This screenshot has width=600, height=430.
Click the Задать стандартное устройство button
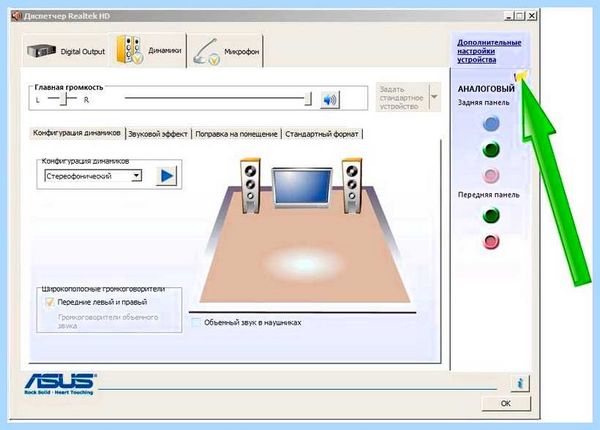pos(403,98)
